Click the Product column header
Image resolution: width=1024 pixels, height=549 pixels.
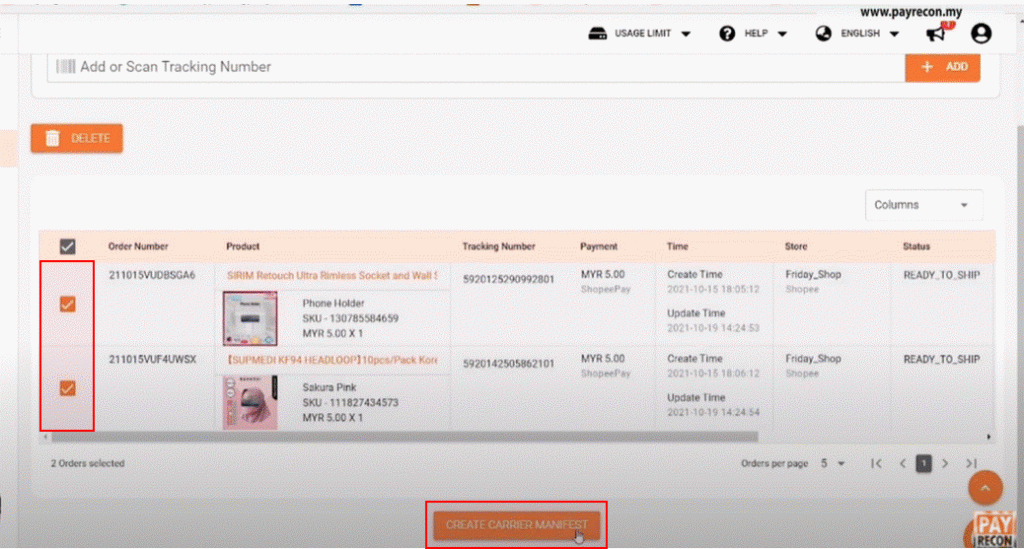pyautogui.click(x=242, y=247)
